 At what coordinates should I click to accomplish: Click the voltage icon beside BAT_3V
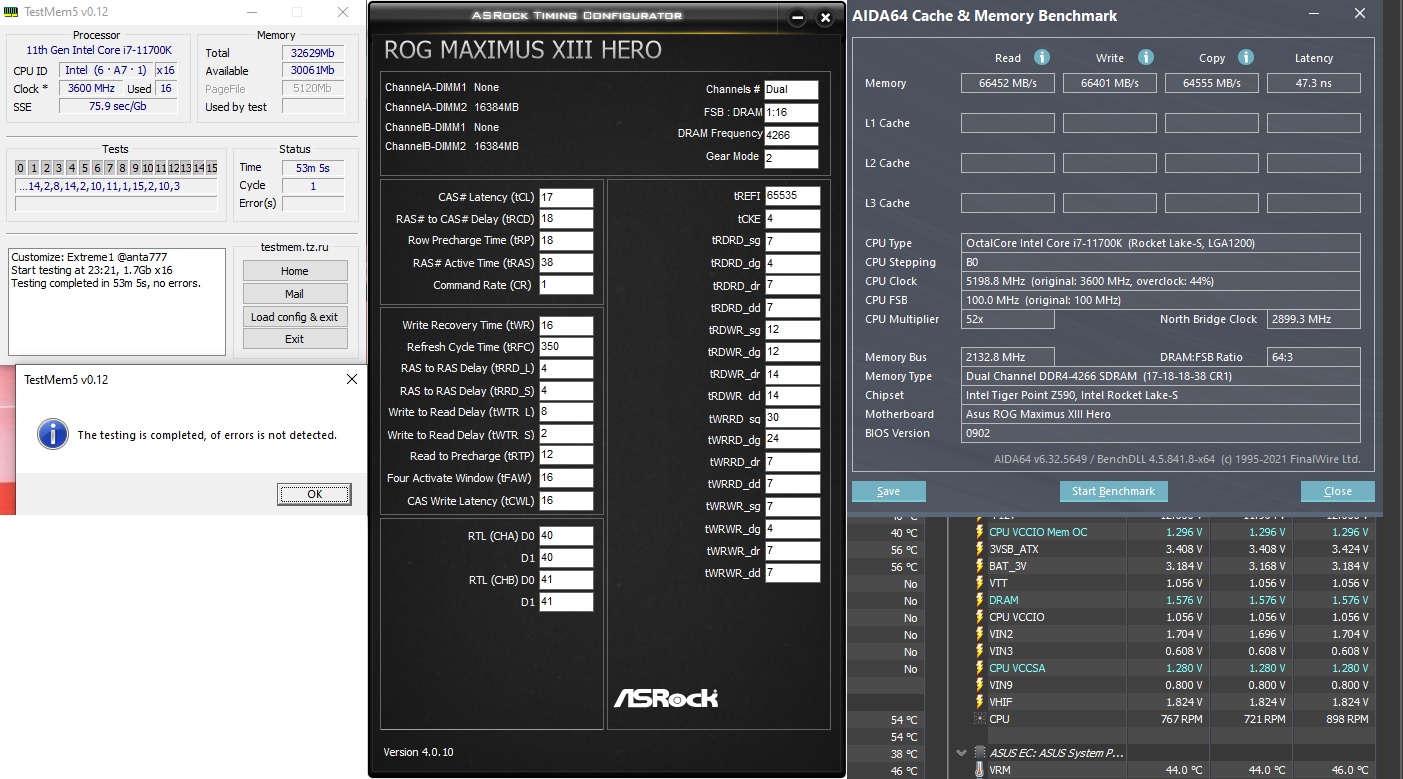pos(979,566)
